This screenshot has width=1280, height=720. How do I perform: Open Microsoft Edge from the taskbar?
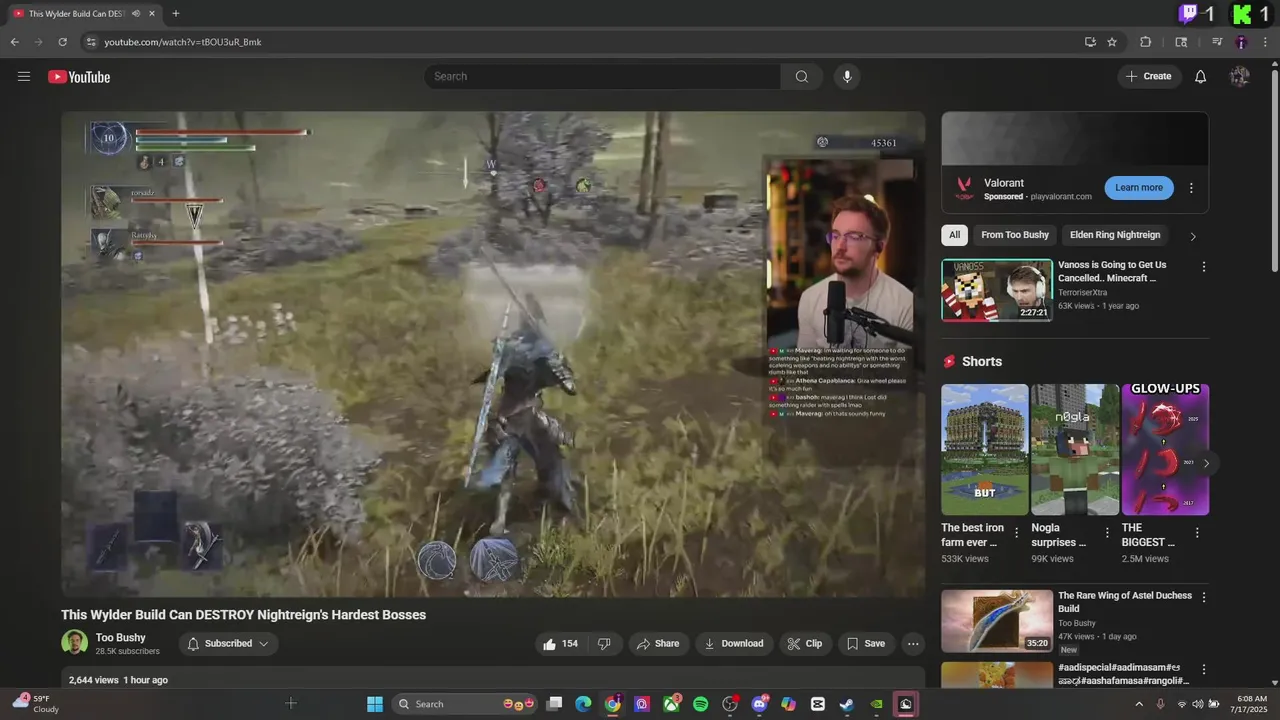(x=583, y=704)
